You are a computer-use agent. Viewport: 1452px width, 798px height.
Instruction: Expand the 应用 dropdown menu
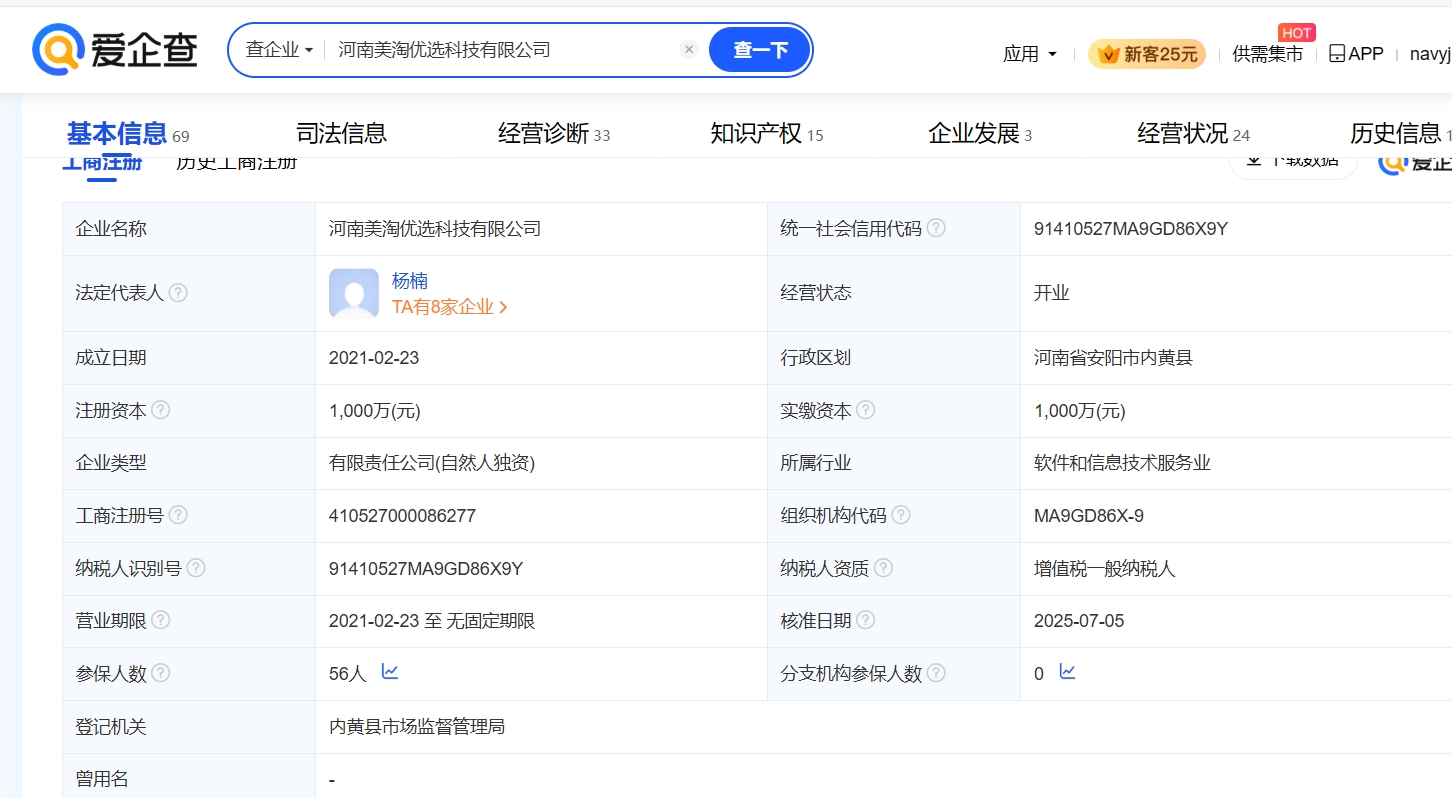1030,54
